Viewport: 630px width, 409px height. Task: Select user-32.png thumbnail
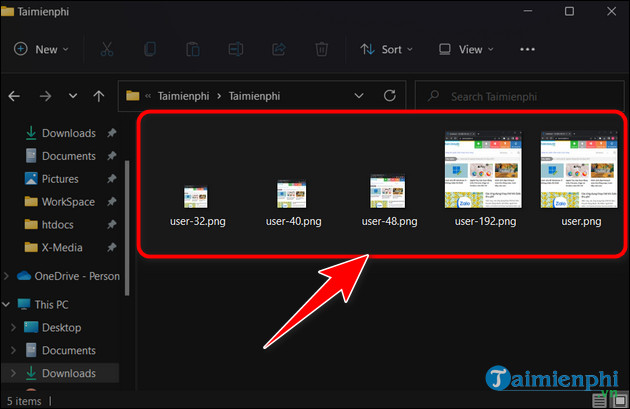point(196,196)
